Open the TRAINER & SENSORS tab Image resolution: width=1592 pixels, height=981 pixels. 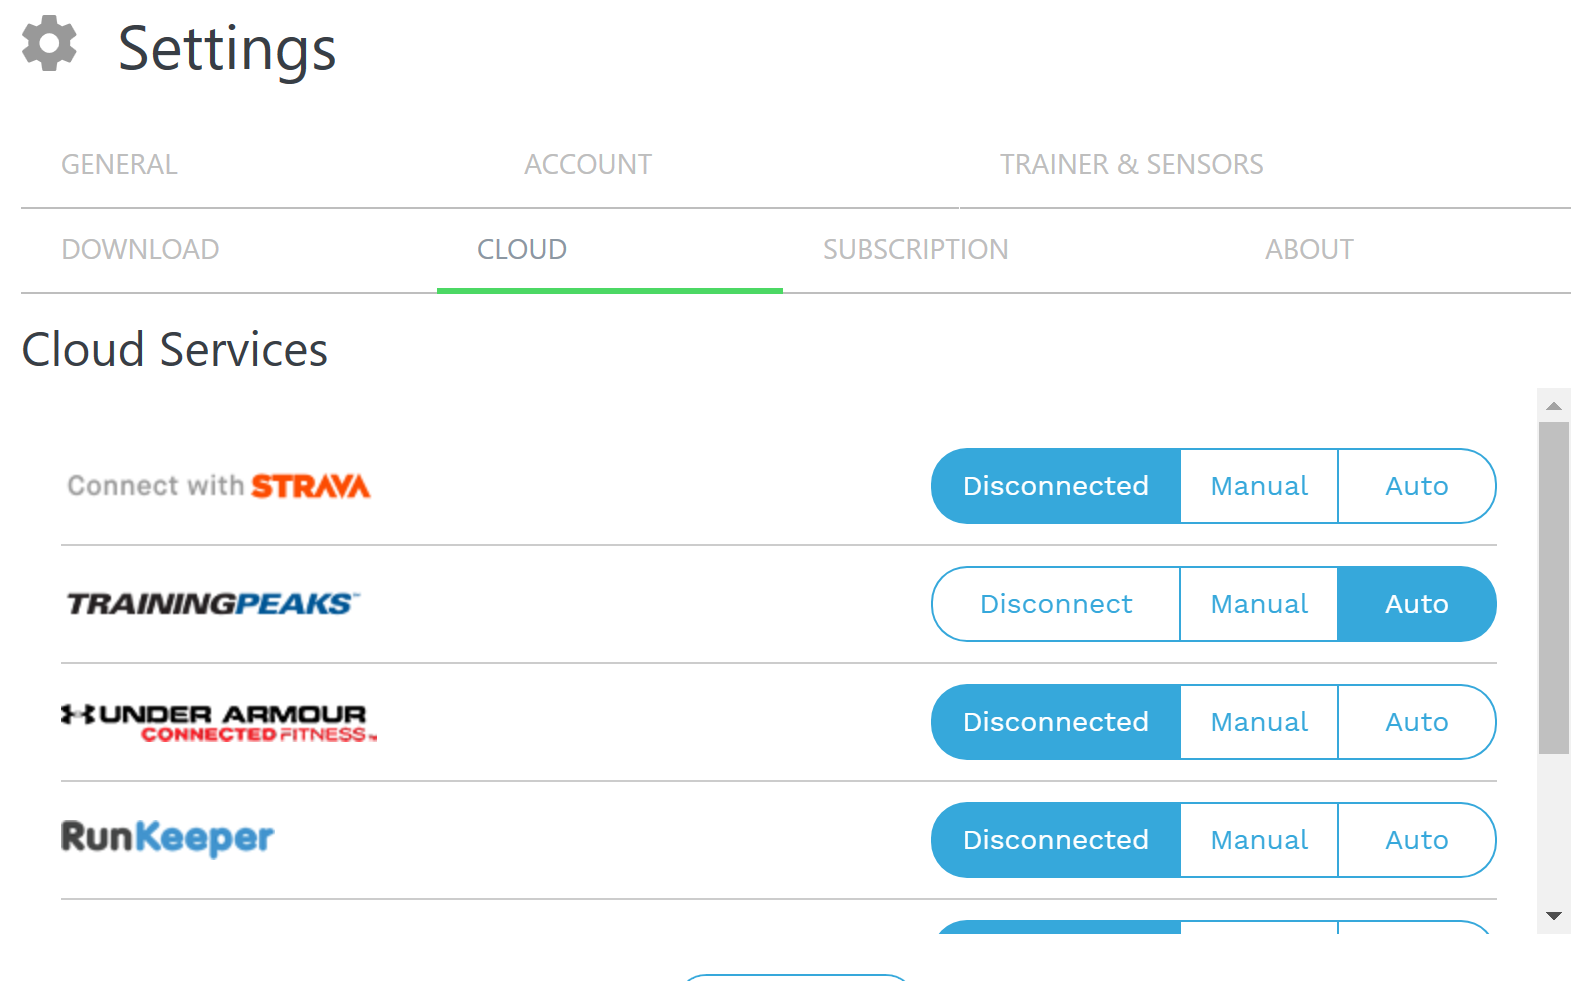pyautogui.click(x=1131, y=164)
